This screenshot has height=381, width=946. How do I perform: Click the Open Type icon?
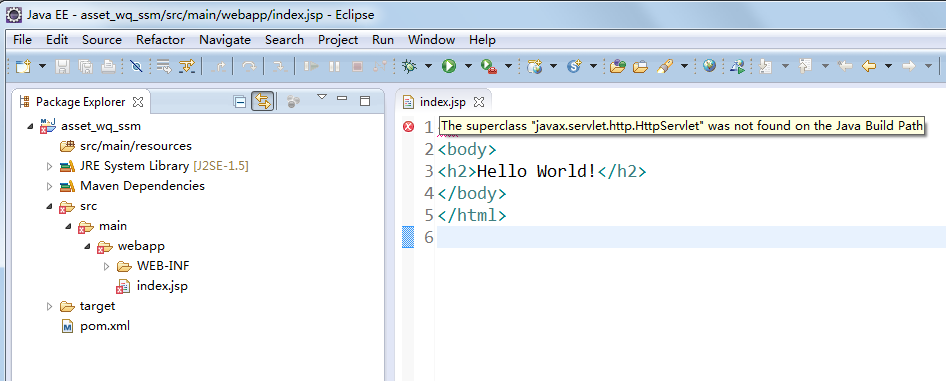tap(617, 66)
